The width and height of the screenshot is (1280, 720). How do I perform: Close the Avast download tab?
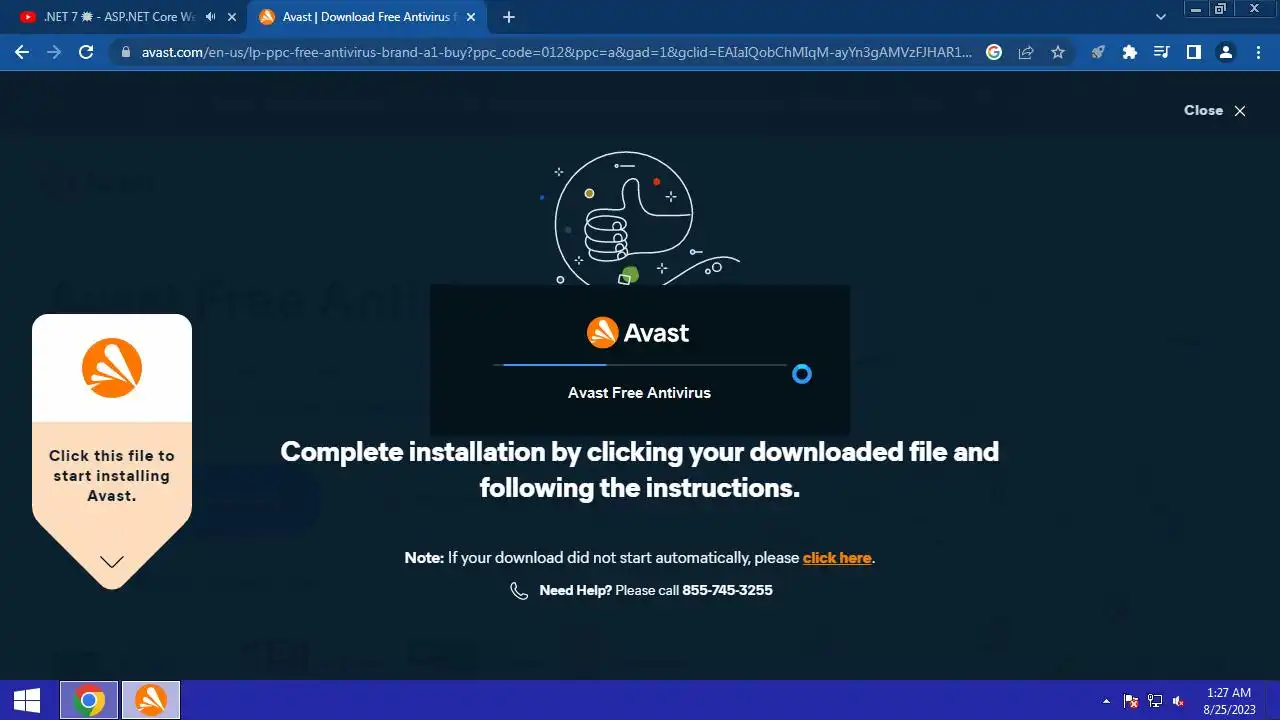471,17
